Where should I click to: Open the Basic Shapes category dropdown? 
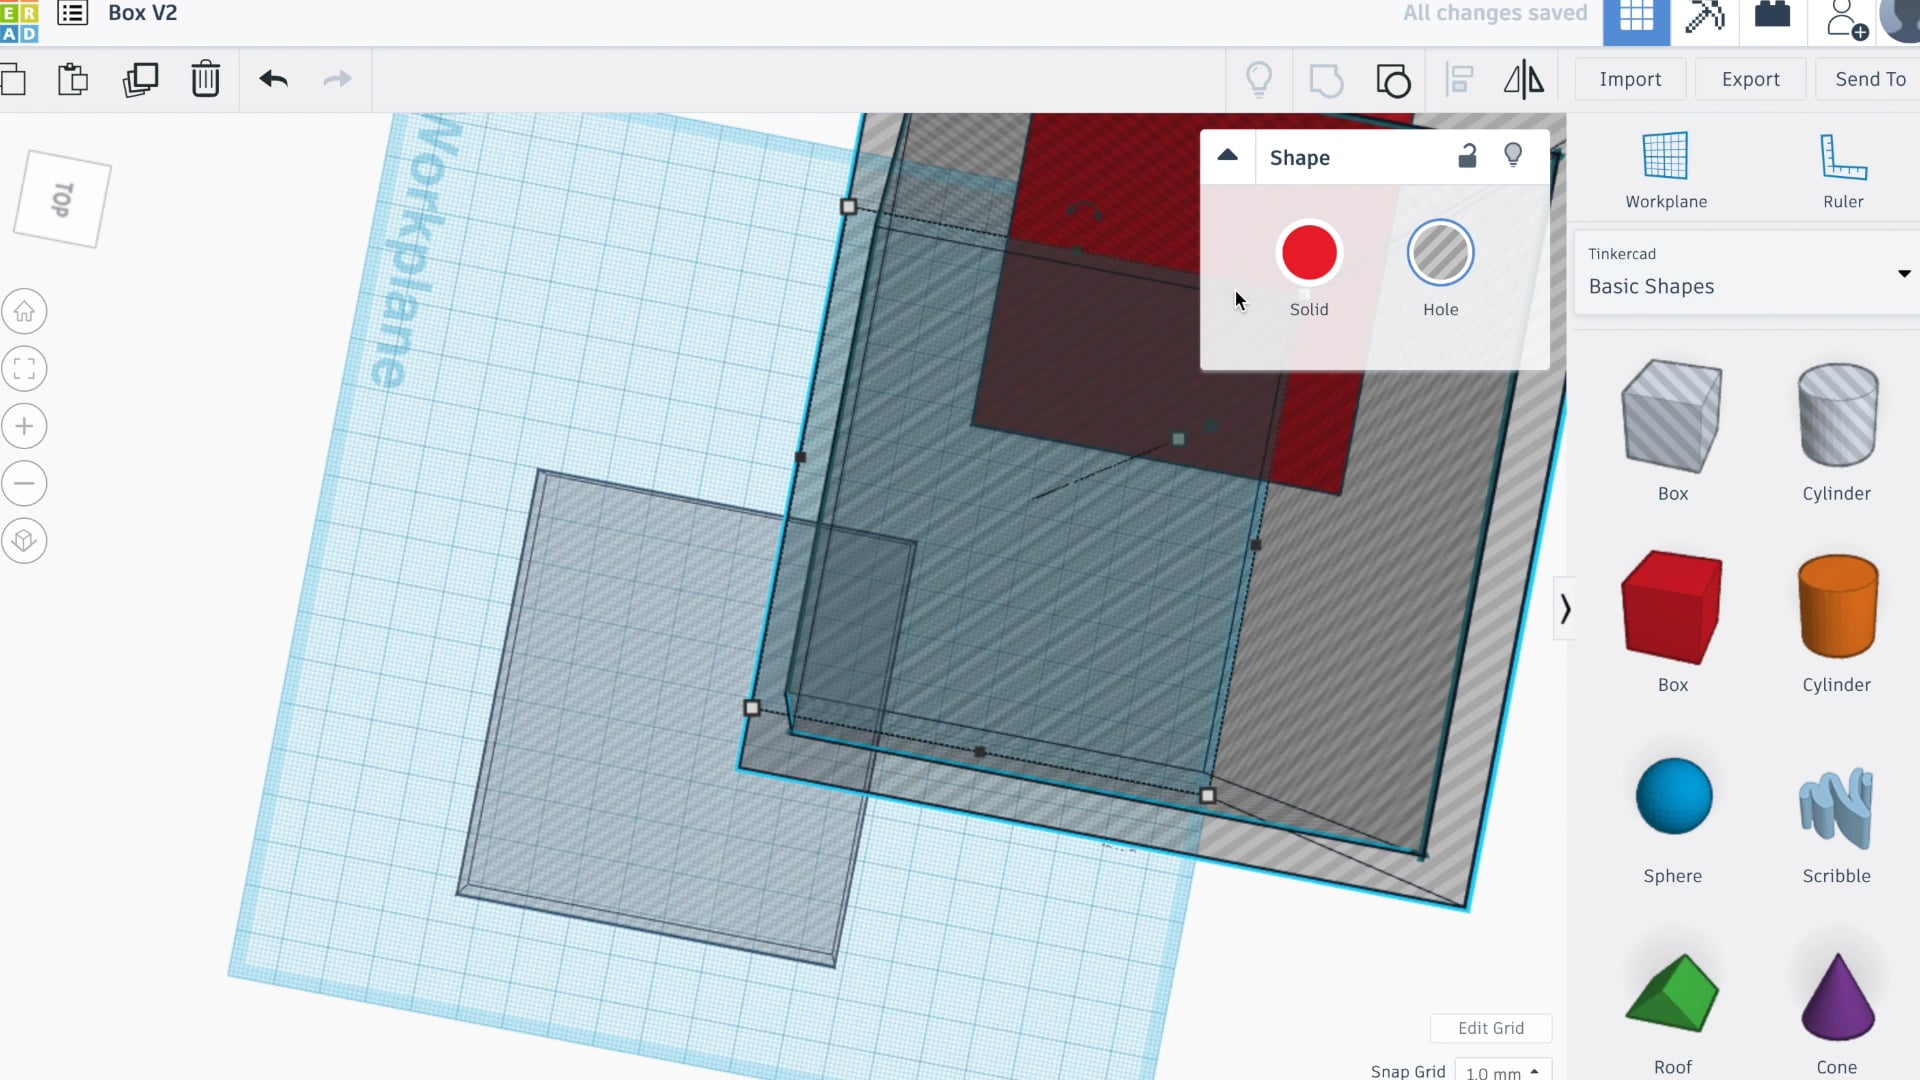[1903, 274]
